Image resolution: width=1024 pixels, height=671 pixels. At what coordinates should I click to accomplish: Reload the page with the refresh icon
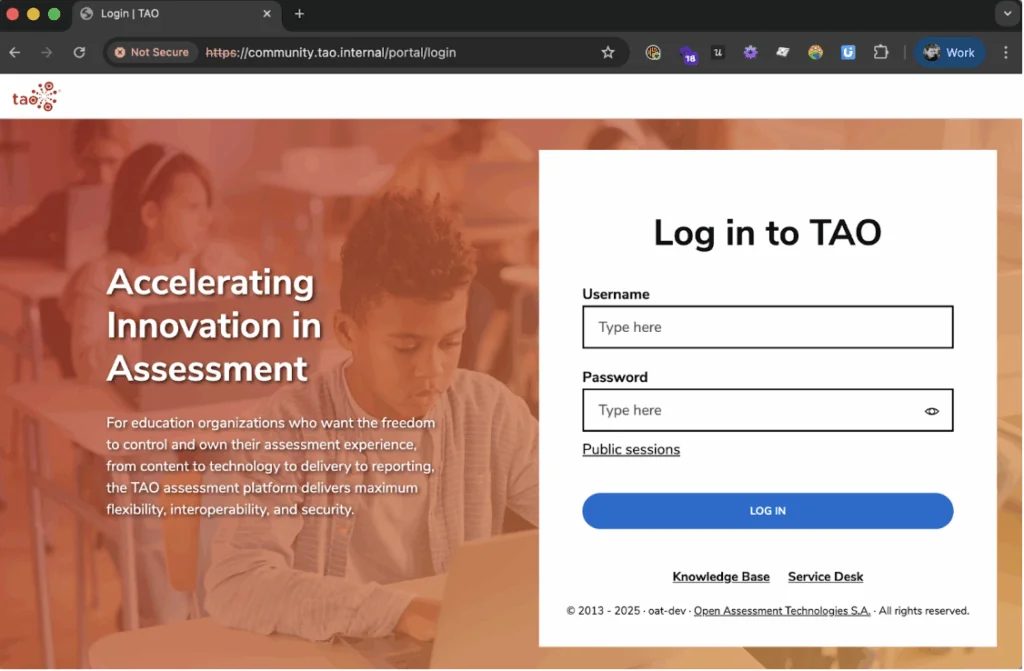80,52
